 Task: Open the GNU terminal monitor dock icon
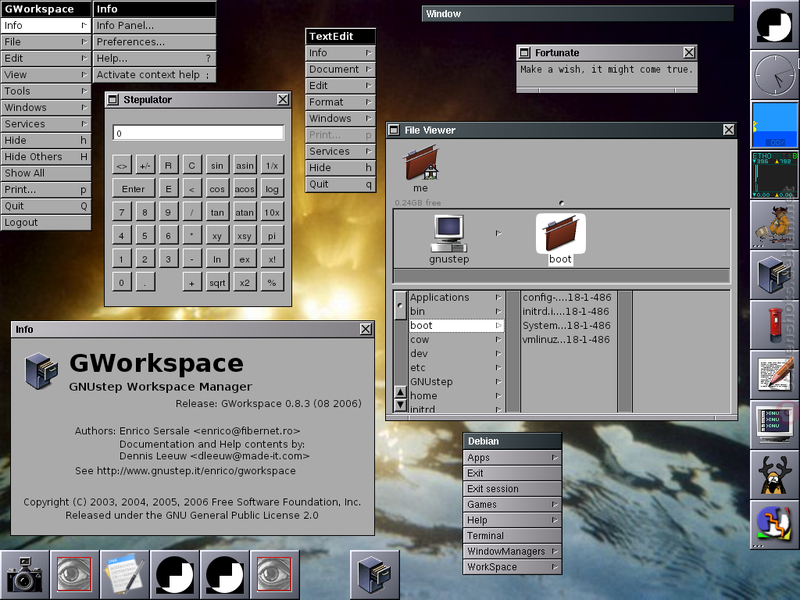point(774,425)
